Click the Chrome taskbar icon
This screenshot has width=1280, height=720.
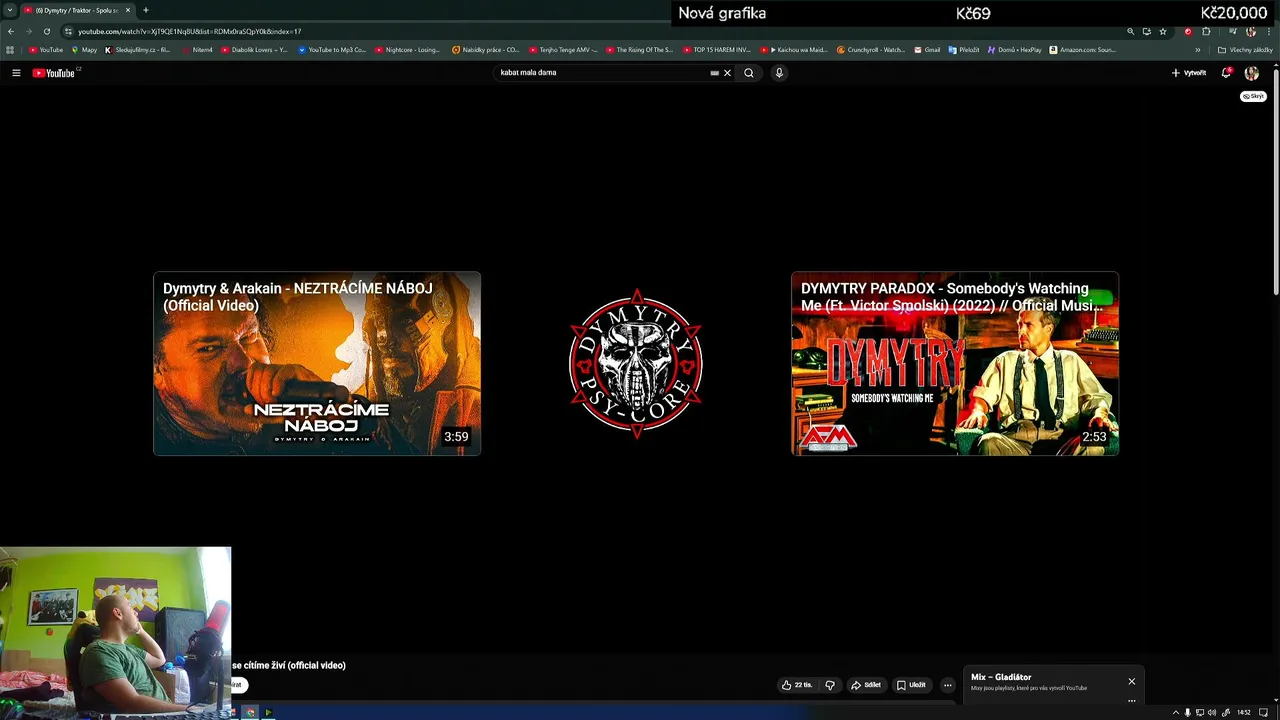pyautogui.click(x=250, y=712)
